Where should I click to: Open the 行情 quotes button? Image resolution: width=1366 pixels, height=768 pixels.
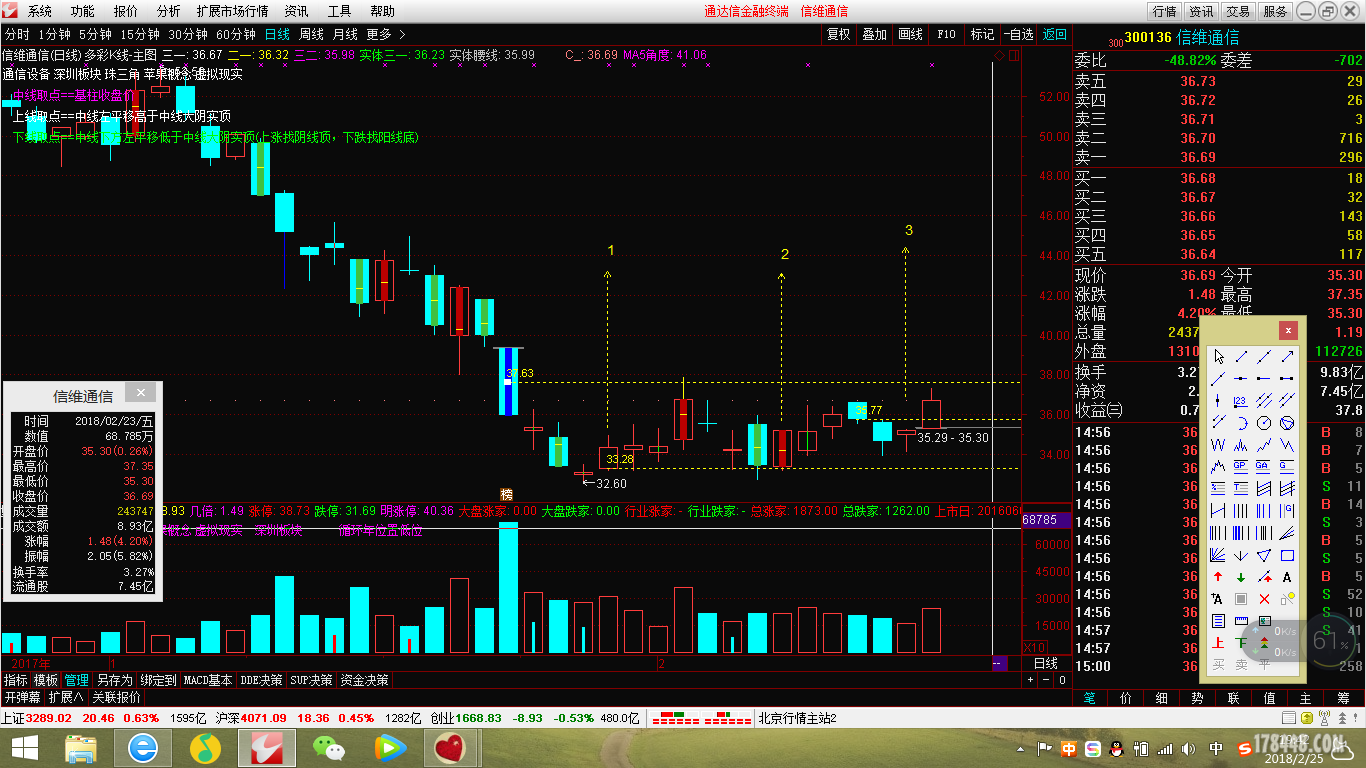(x=1164, y=11)
